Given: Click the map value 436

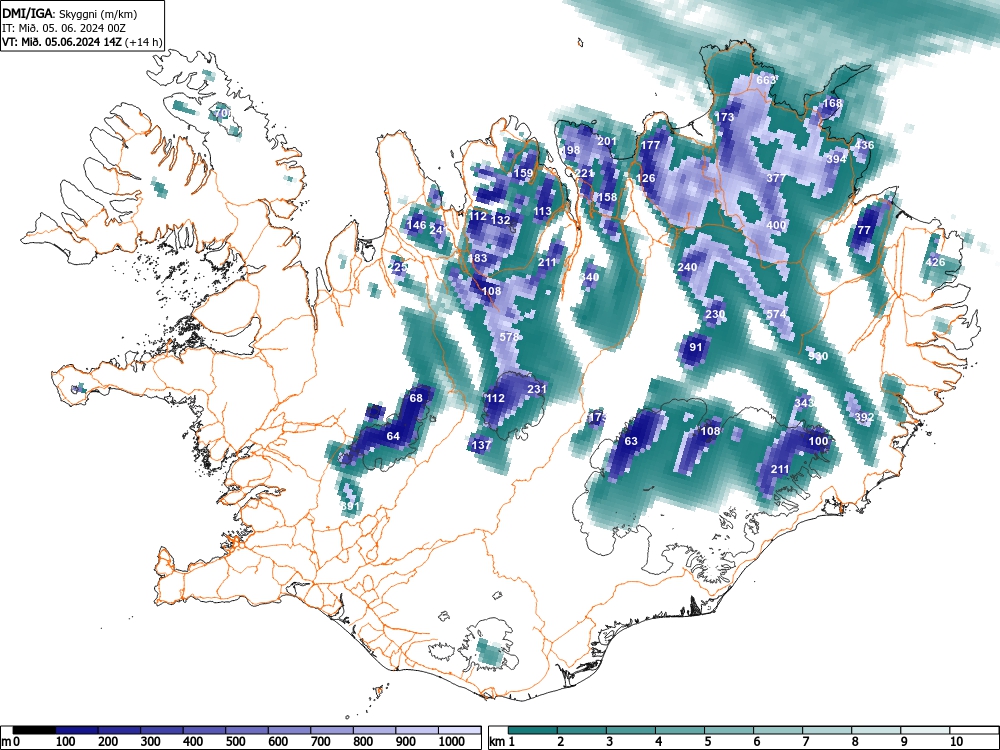Looking at the screenshot, I should (864, 145).
